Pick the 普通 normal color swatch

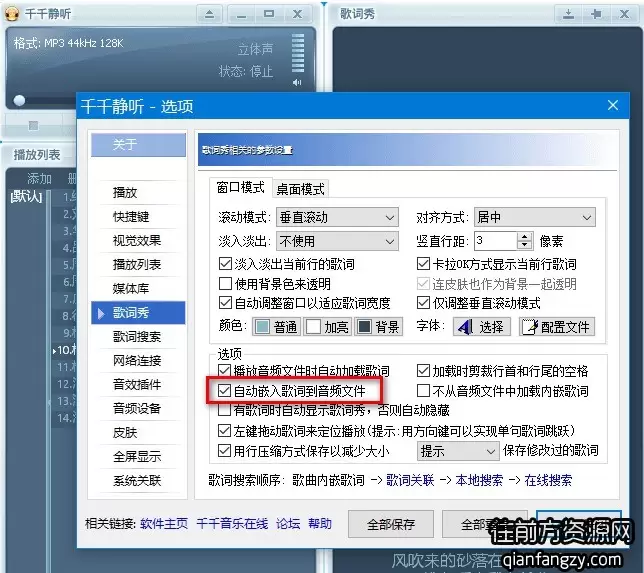click(276, 327)
